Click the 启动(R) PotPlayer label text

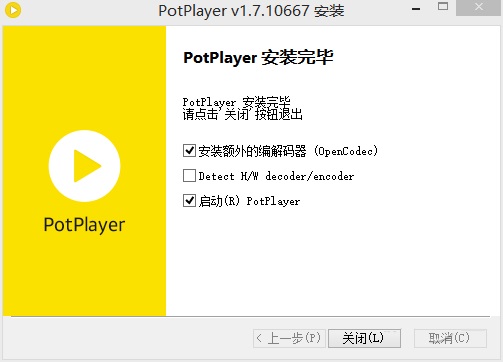pos(249,201)
